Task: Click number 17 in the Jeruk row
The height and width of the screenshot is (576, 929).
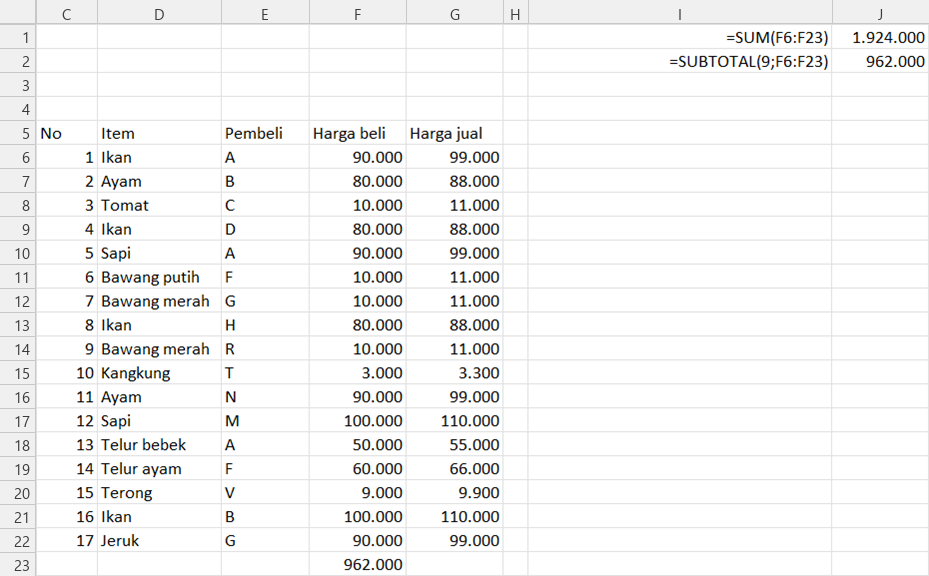Action: tap(67, 540)
